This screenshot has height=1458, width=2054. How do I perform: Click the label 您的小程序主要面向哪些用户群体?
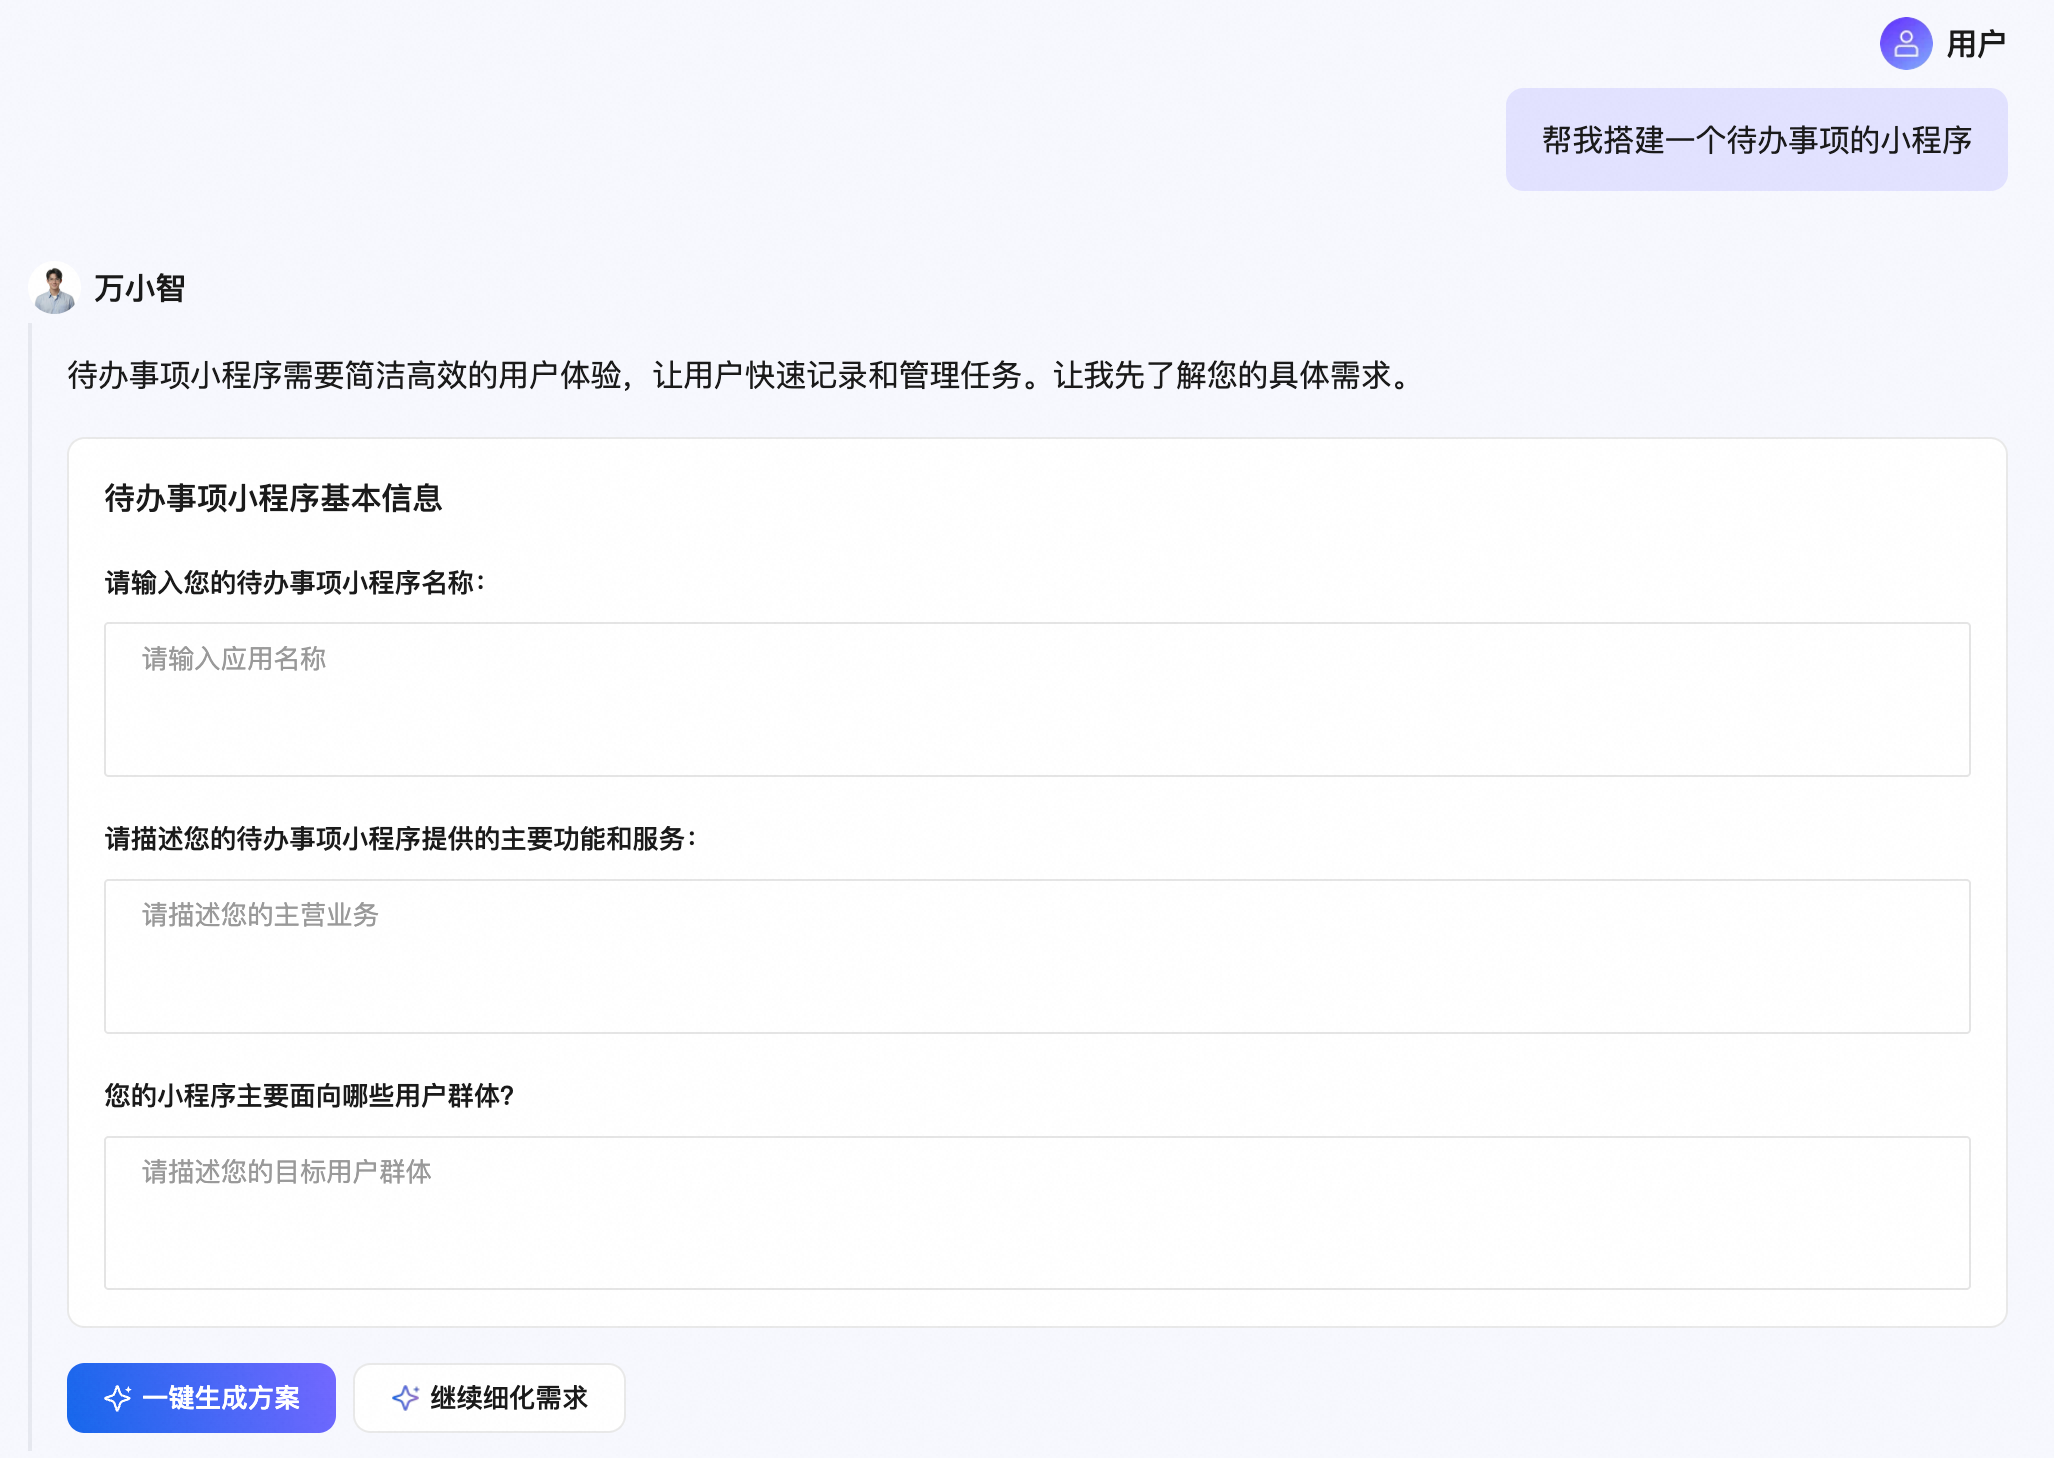tap(309, 1096)
